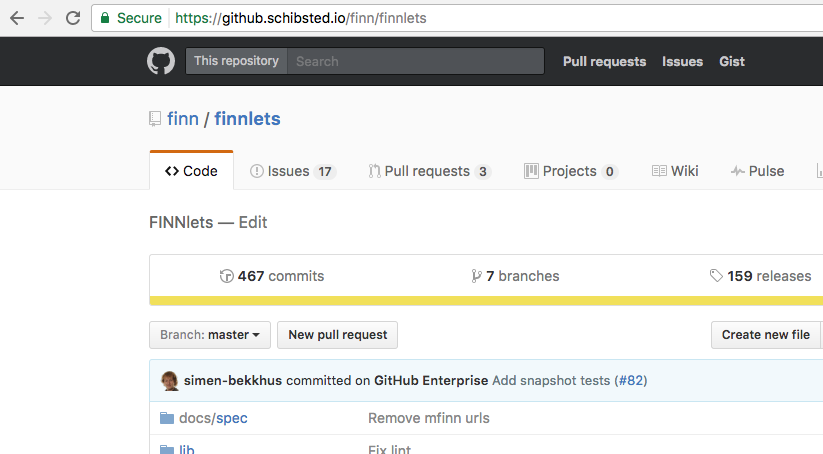View the 159 releases
The height and width of the screenshot is (454, 823).
click(760, 276)
